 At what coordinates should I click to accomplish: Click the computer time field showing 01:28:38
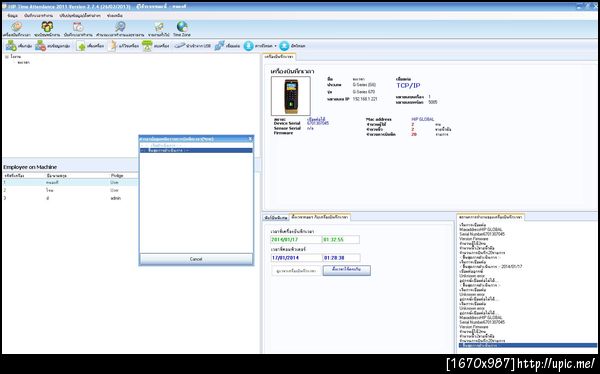(x=341, y=258)
